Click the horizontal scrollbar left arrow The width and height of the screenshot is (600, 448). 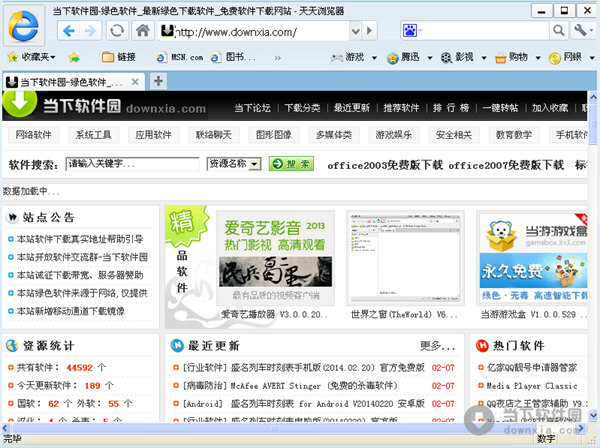click(5, 428)
